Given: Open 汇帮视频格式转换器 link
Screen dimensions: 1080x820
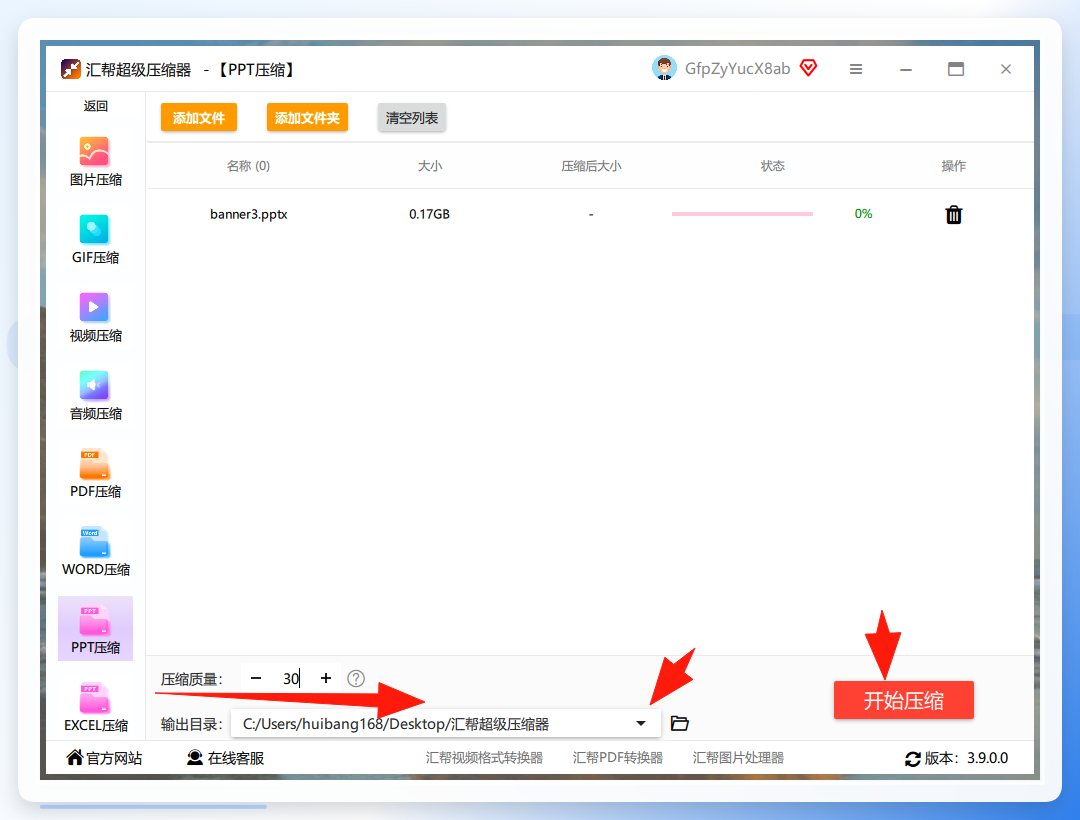Looking at the screenshot, I should (484, 758).
